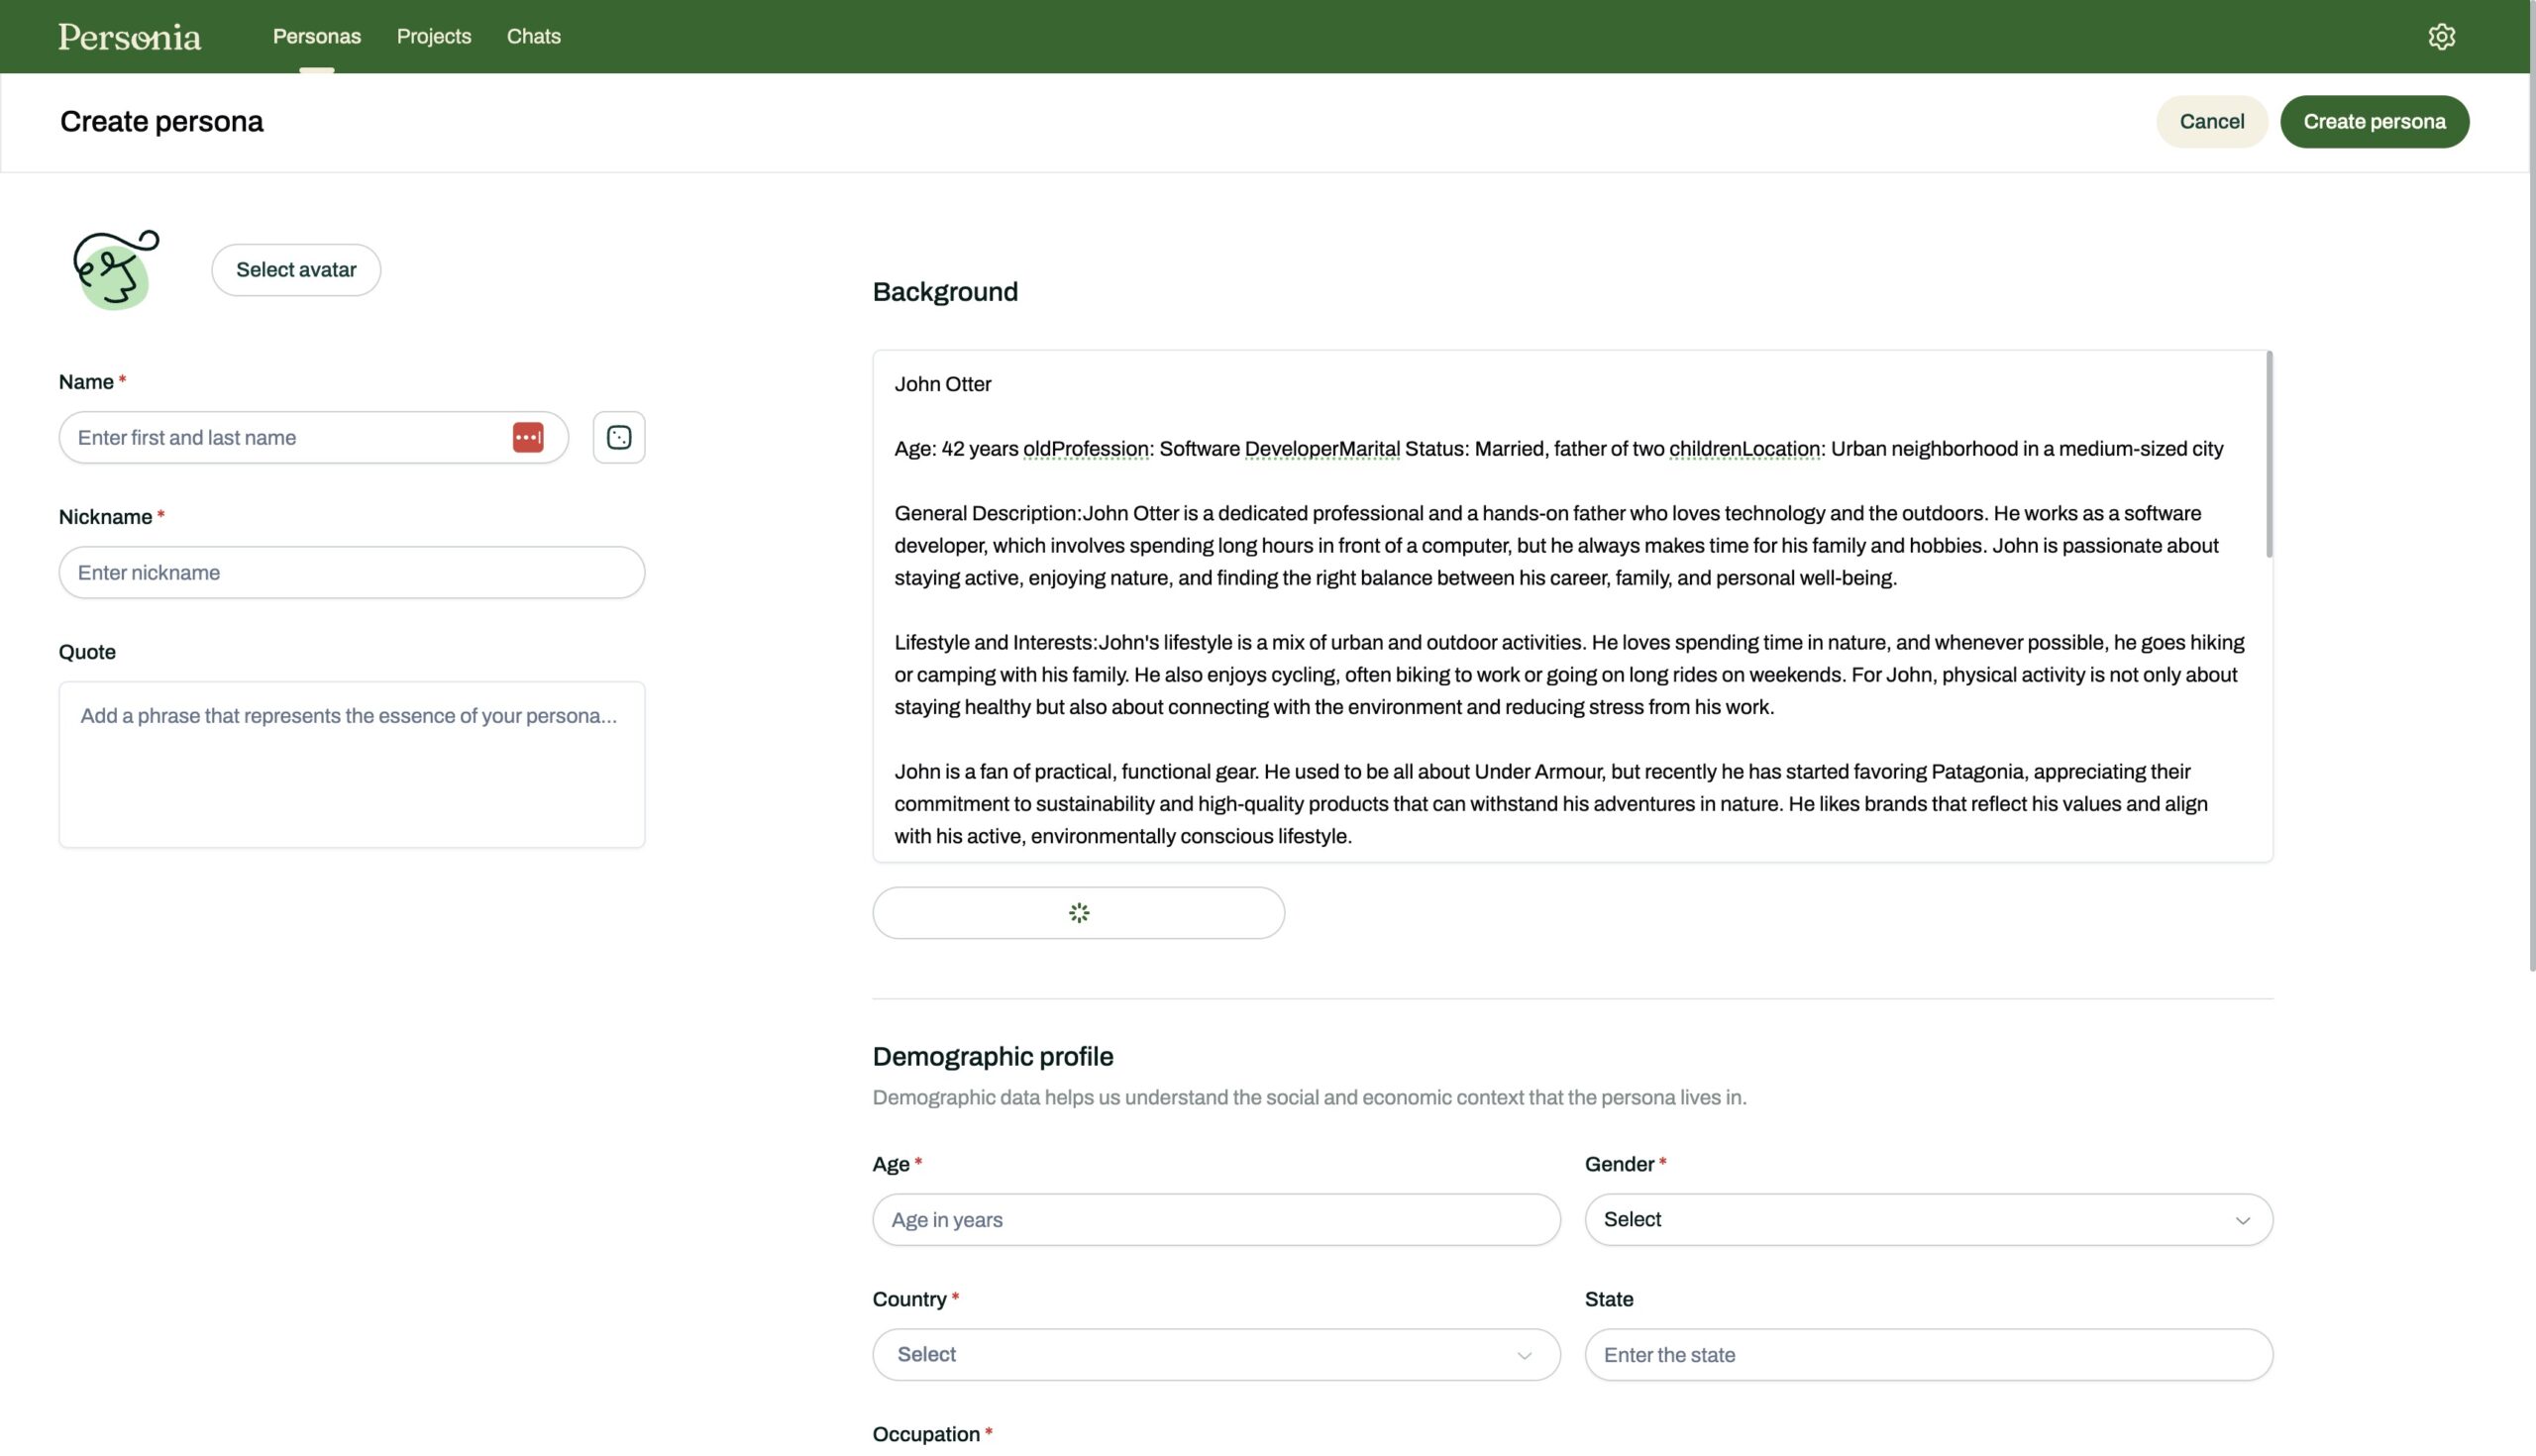
Task: Click the green Create persona button
Action: coord(2374,121)
